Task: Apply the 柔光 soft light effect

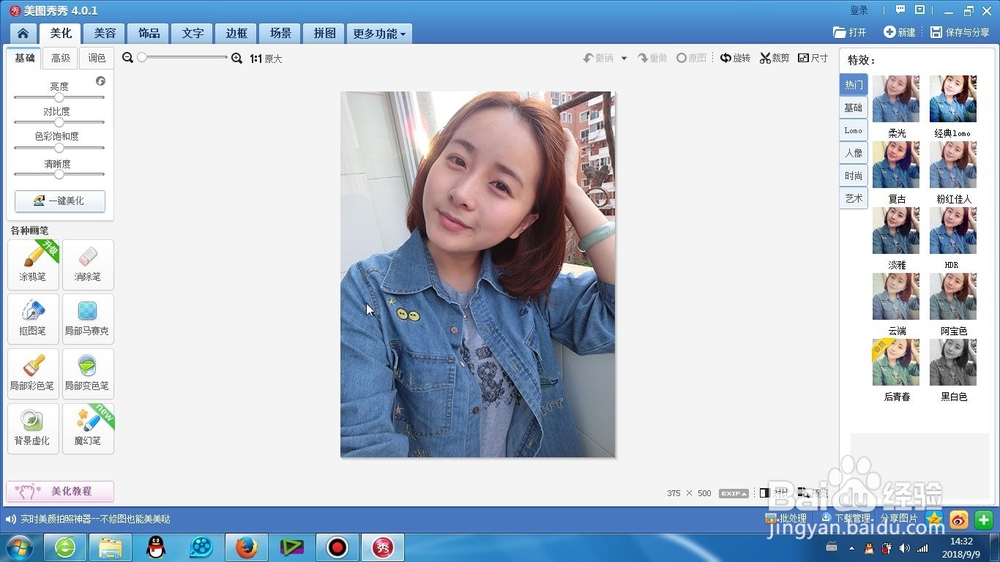Action: pos(896,99)
